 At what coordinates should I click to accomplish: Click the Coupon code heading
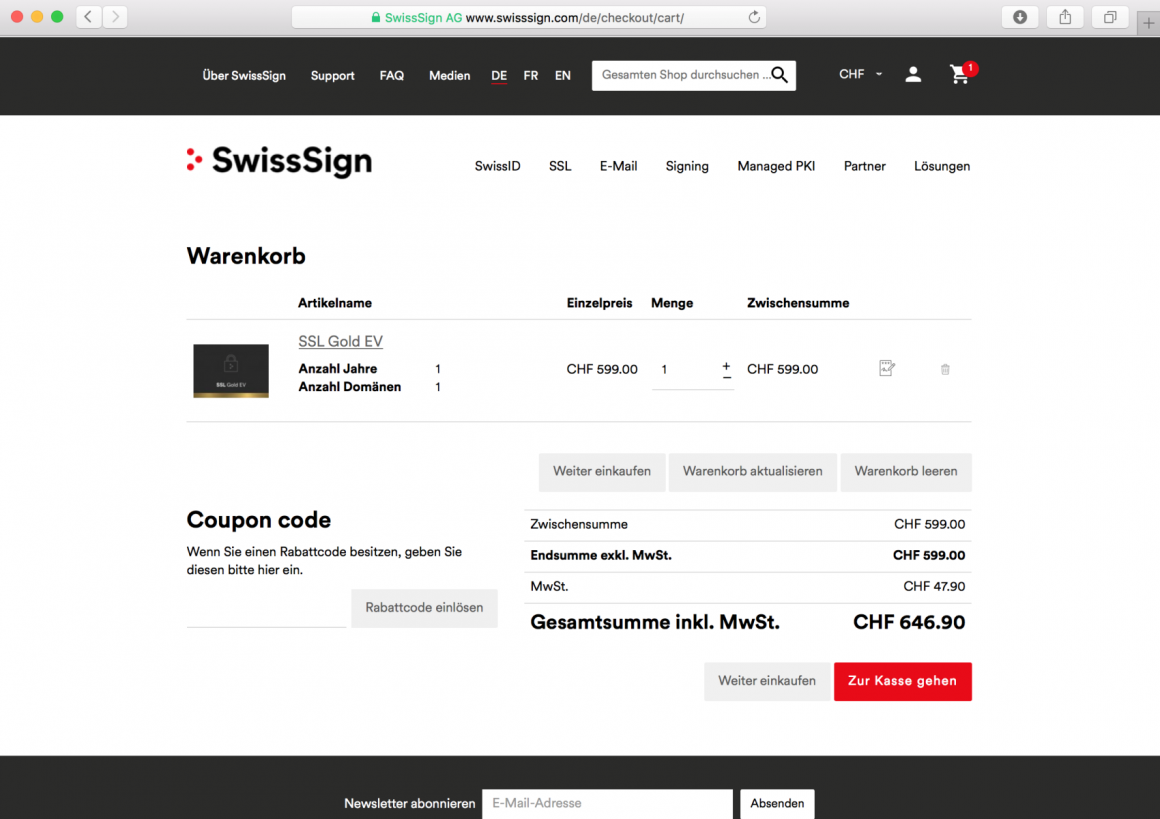coord(258,520)
